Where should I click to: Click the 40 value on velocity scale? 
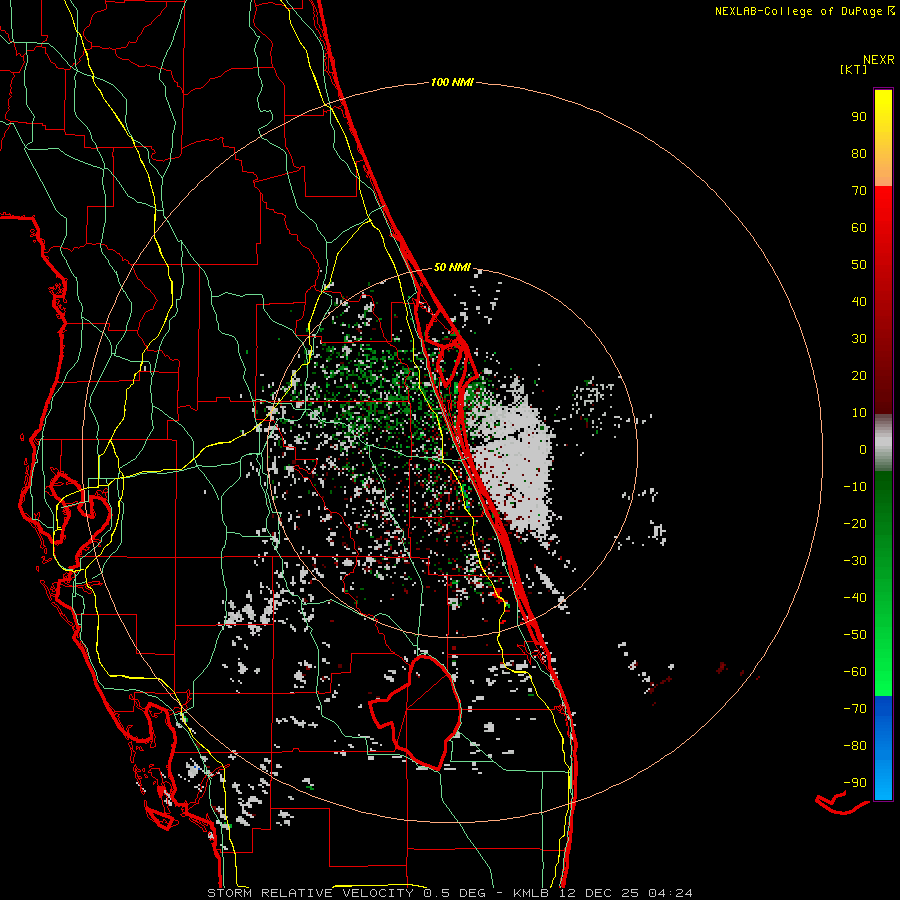859,302
